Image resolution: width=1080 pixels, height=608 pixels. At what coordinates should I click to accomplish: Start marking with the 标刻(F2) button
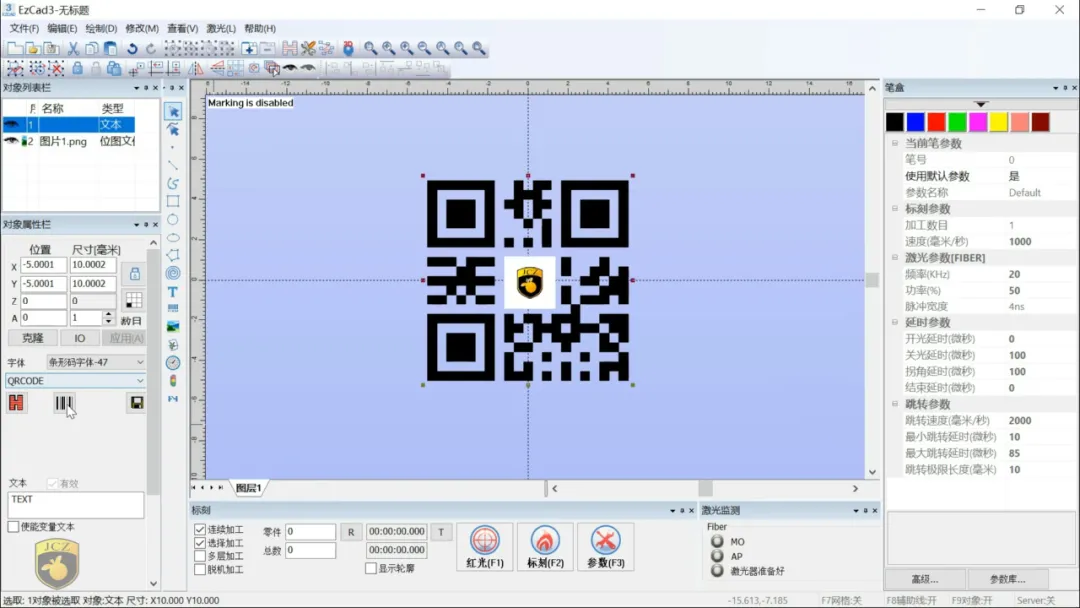coord(545,546)
